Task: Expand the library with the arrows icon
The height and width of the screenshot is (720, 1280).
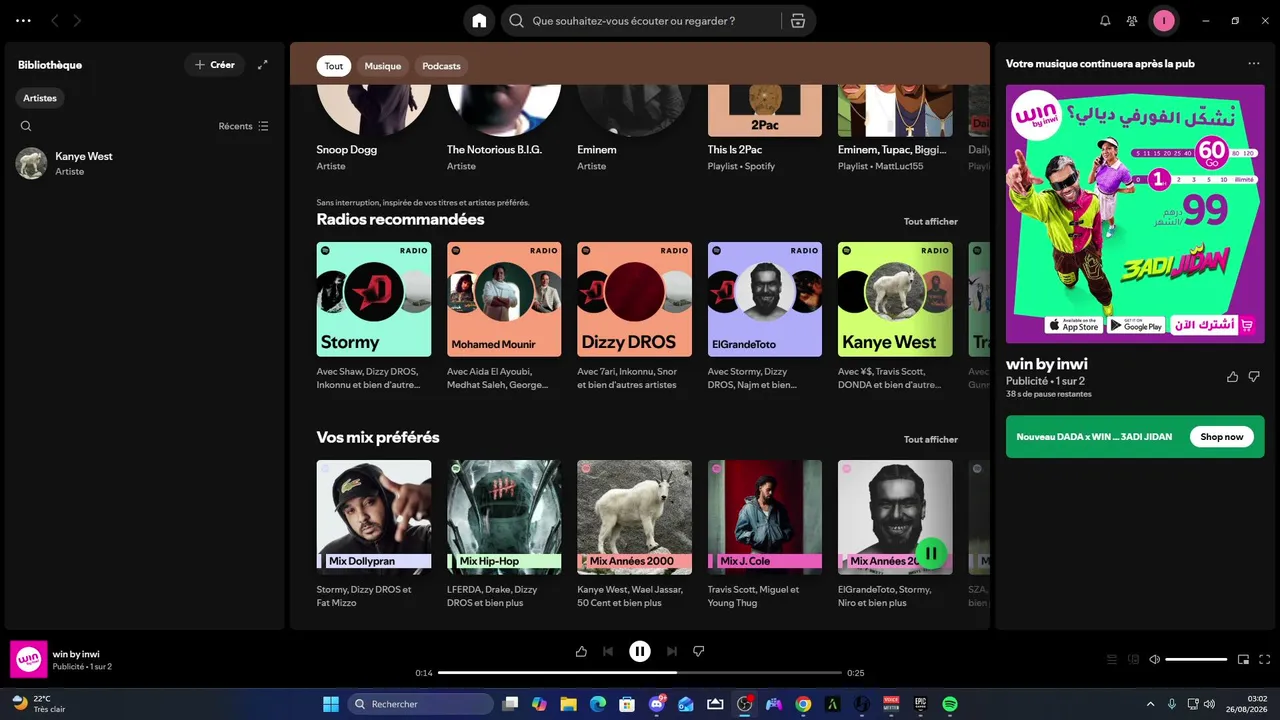Action: 263,65
